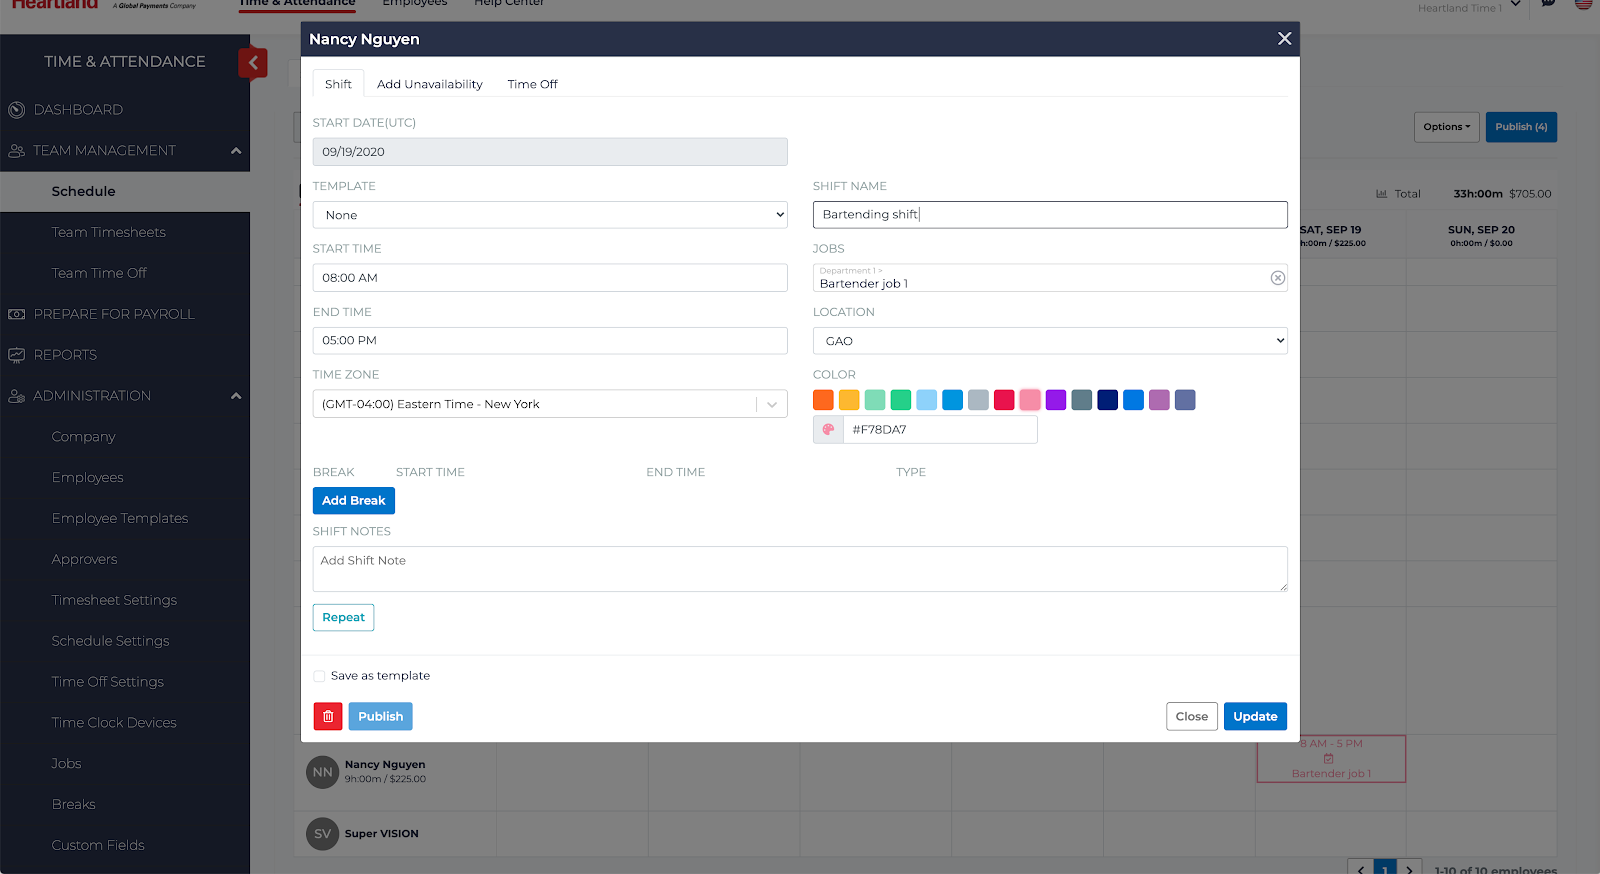Image resolution: width=1600 pixels, height=874 pixels.
Task: Click the Dashboard sidebar icon
Action: 16,110
